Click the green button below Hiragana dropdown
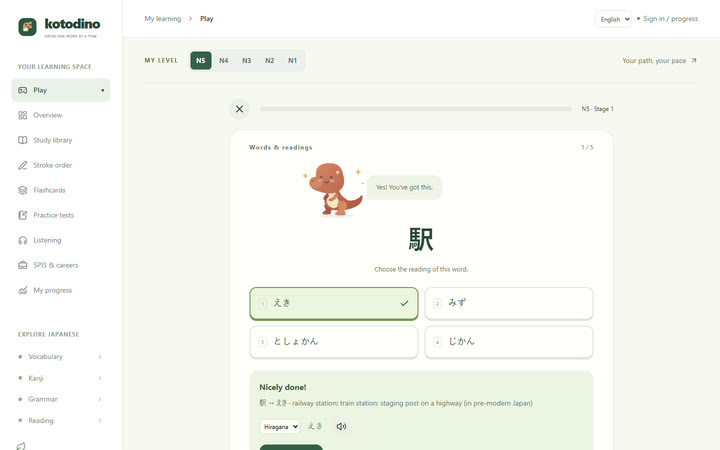Viewport: 720px width, 450px height. [291, 447]
